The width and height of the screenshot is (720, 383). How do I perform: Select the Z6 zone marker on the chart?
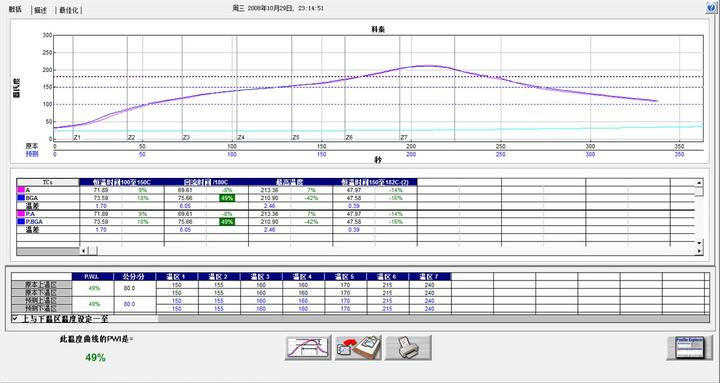[349, 137]
